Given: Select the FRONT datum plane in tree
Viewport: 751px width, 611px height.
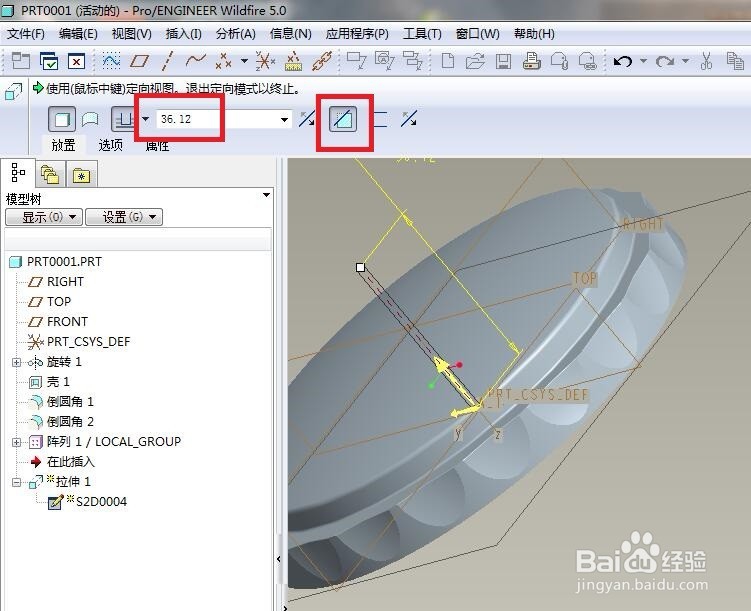Looking at the screenshot, I should [x=57, y=321].
